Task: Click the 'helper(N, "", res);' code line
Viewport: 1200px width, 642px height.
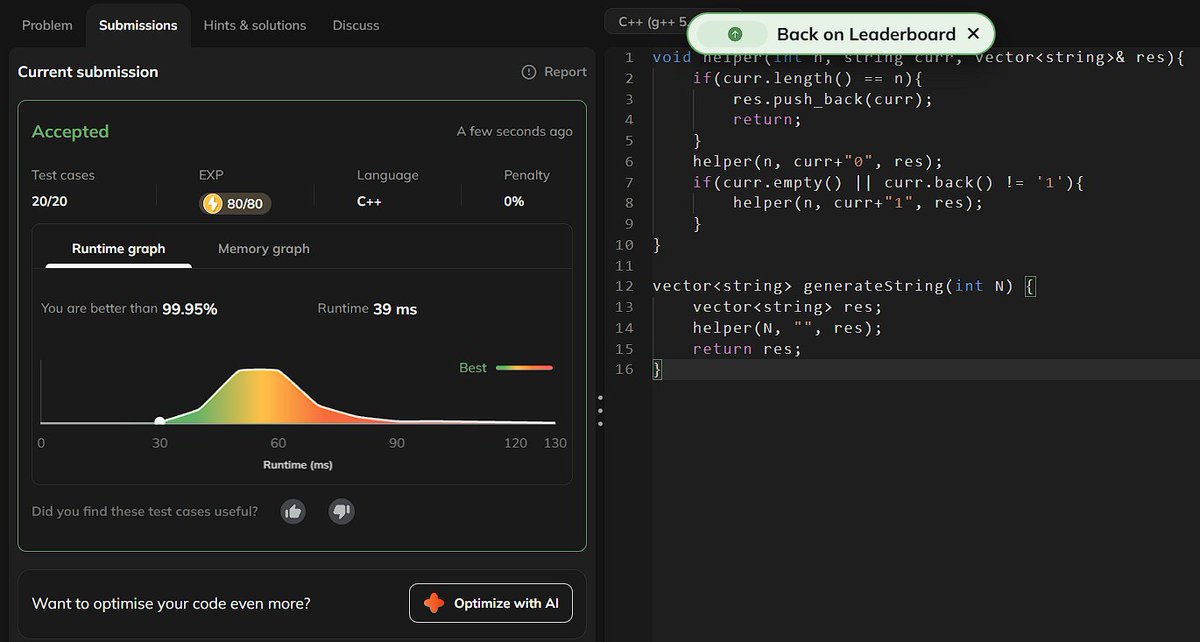Action: [x=787, y=328]
